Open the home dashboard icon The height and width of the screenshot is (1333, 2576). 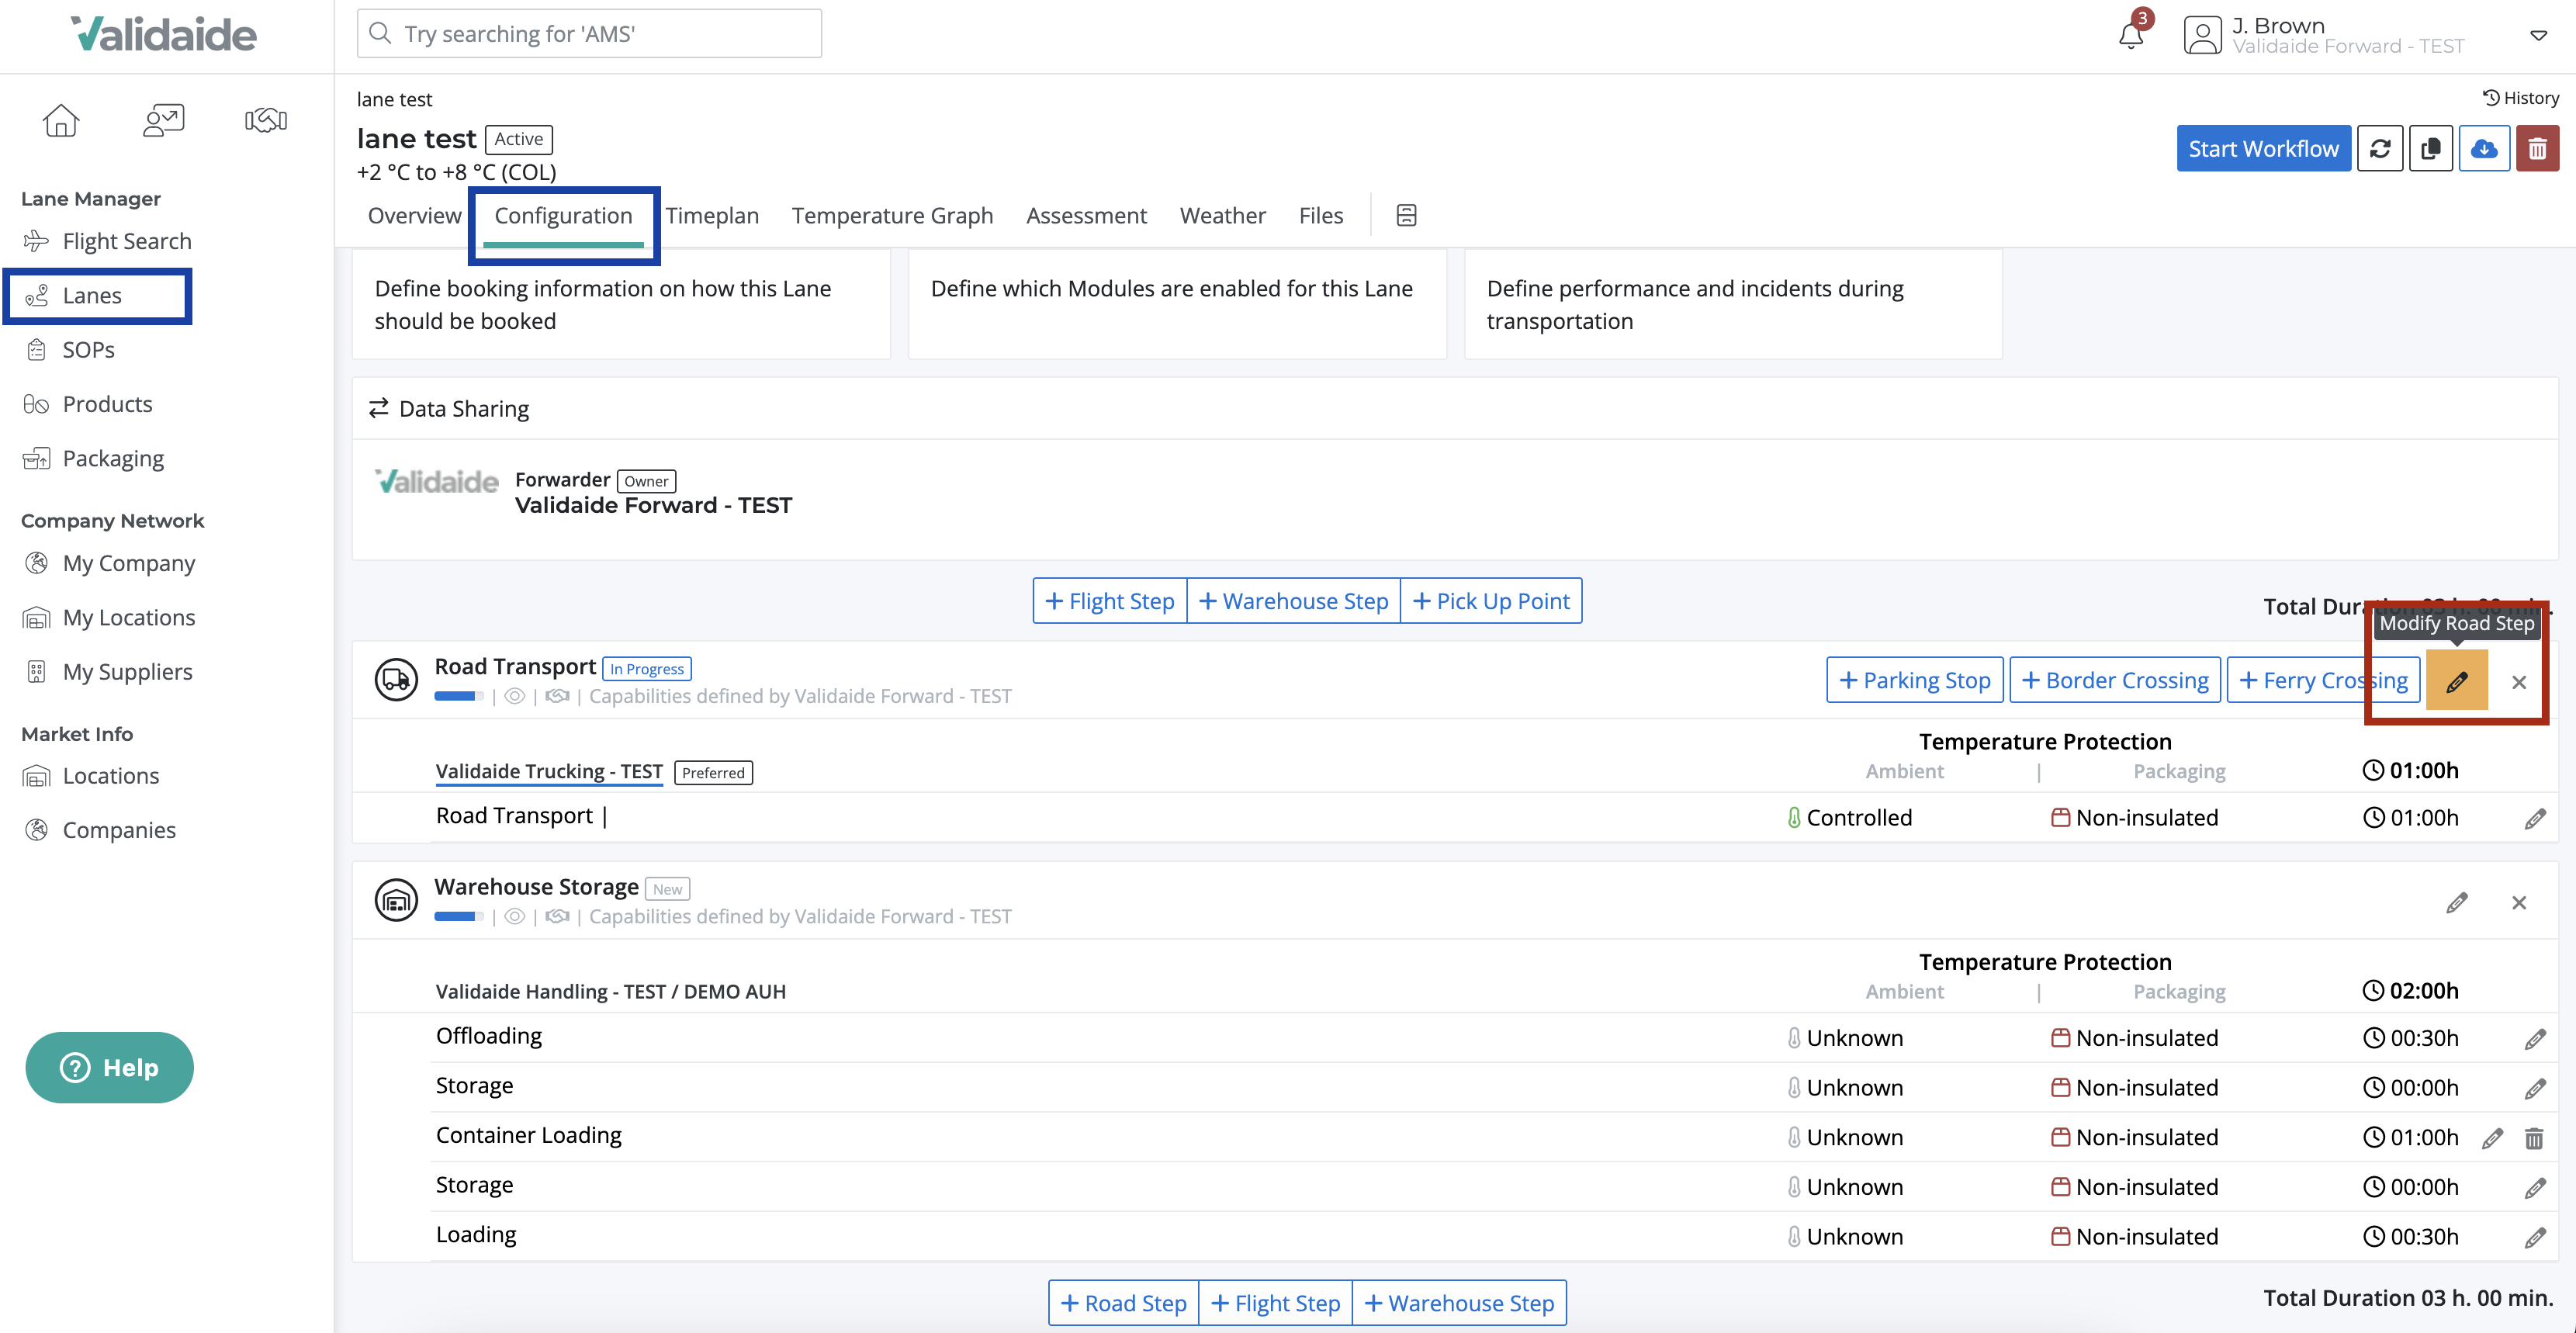click(x=61, y=120)
